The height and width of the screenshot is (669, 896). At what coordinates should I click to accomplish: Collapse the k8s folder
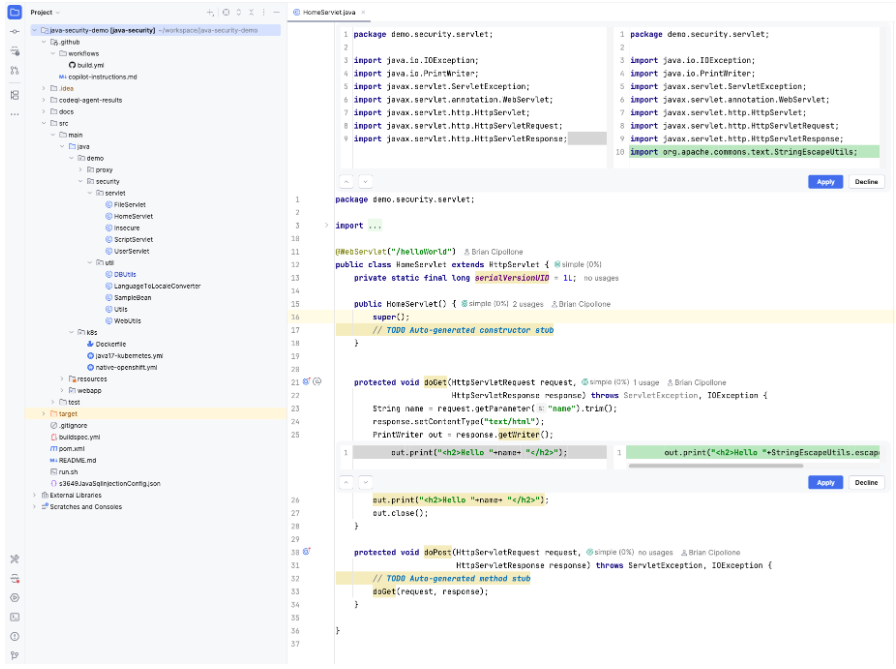click(x=71, y=332)
